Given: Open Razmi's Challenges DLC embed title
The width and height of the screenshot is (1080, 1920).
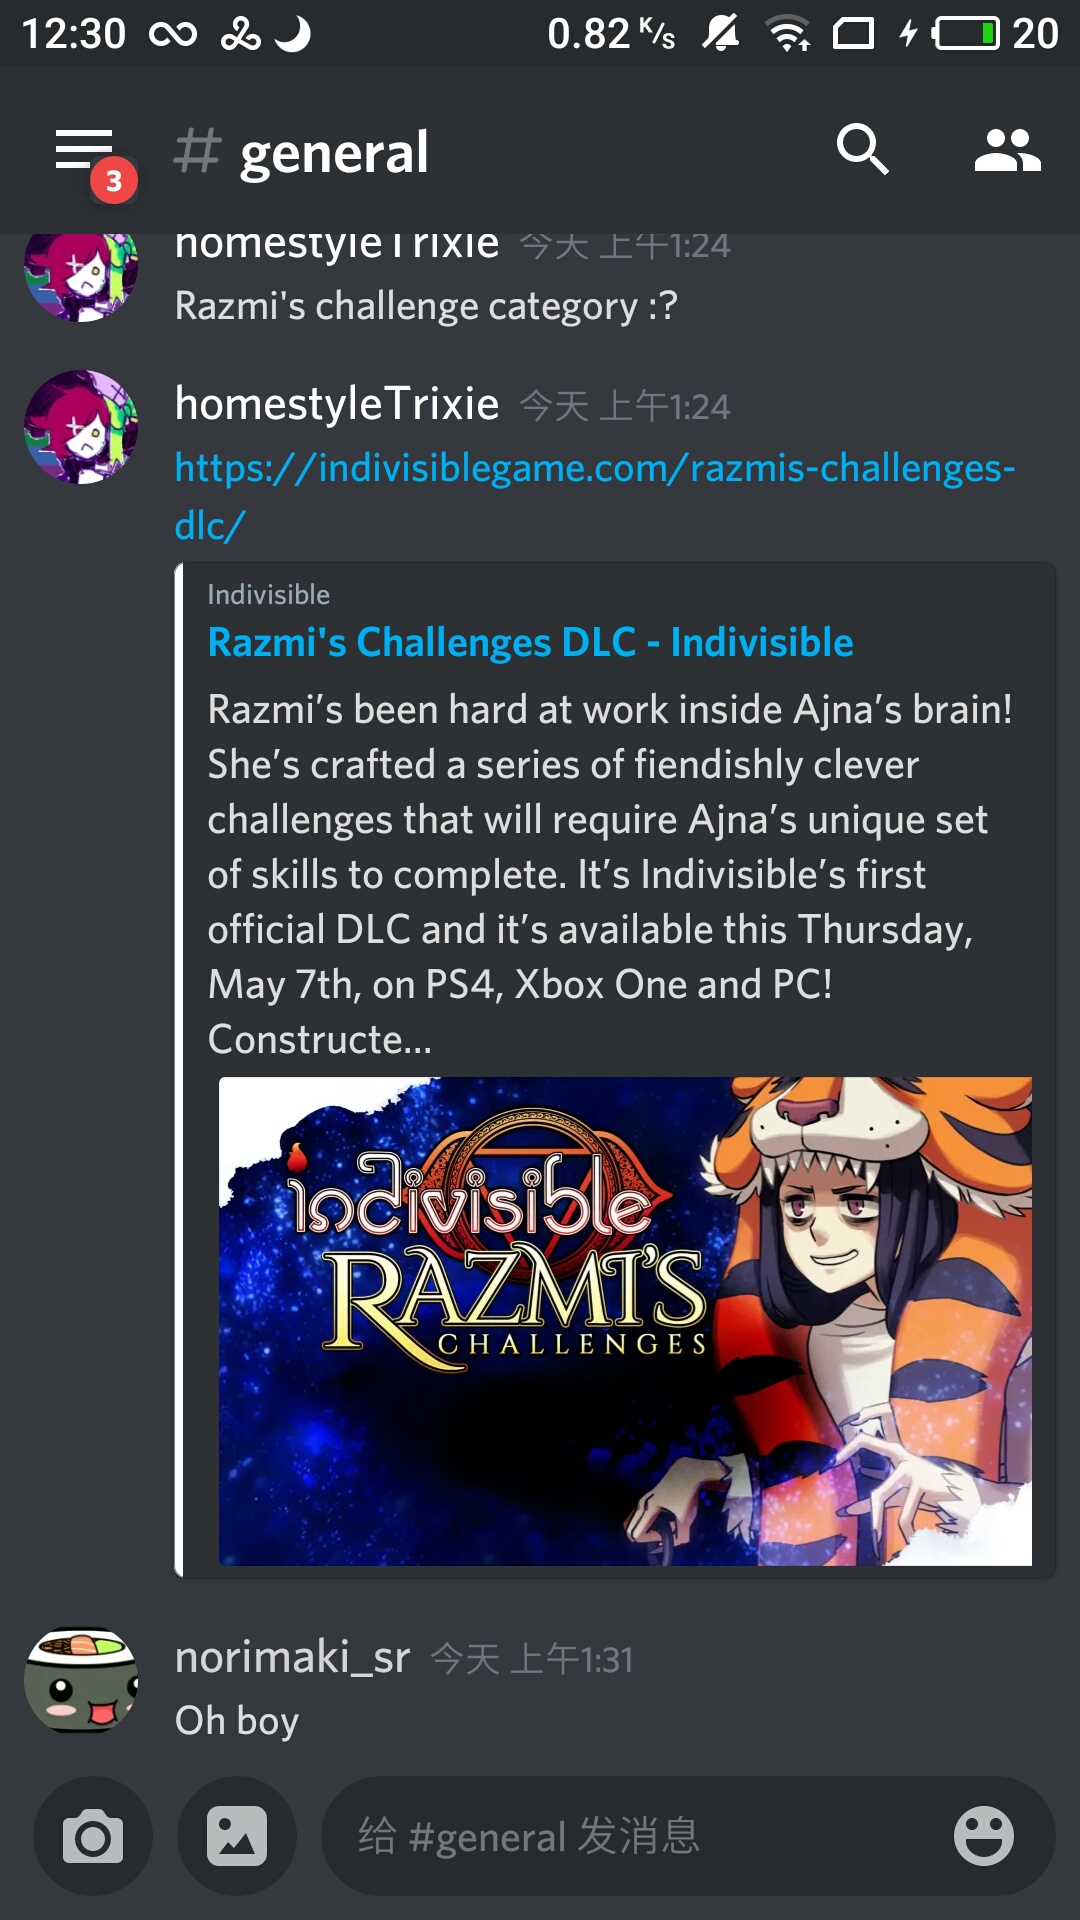Looking at the screenshot, I should 530,642.
